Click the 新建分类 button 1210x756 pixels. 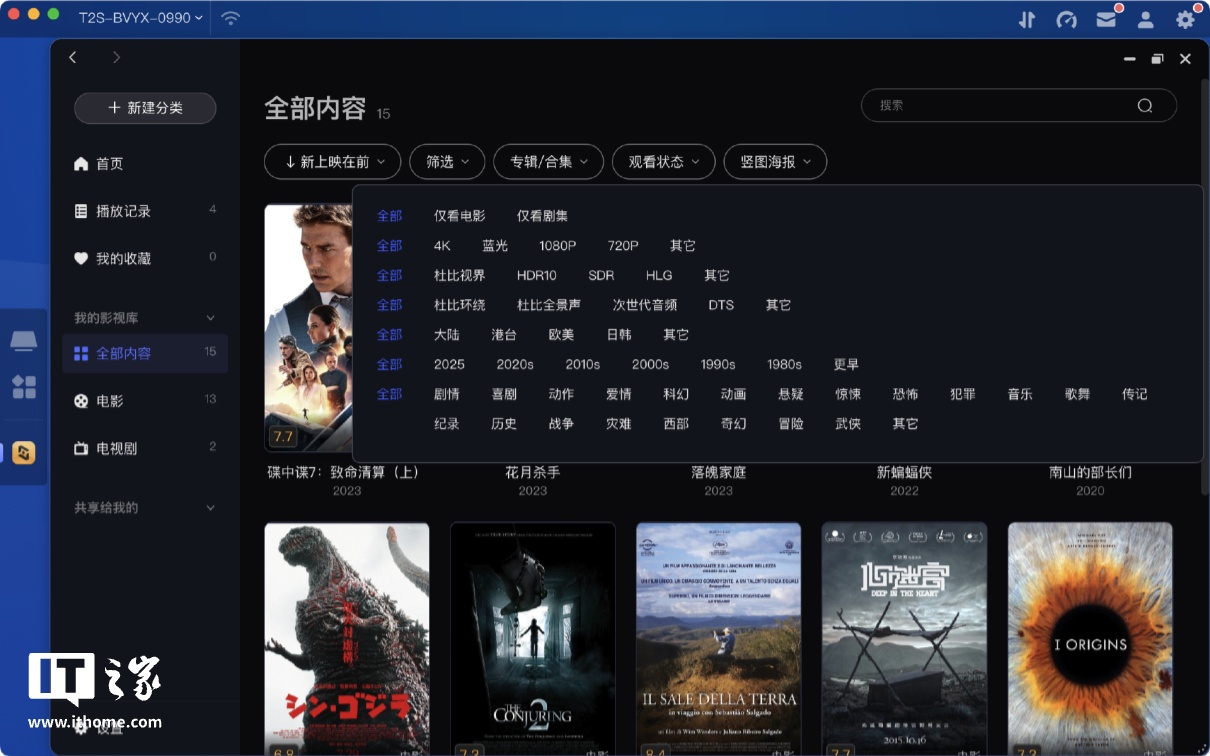click(145, 108)
